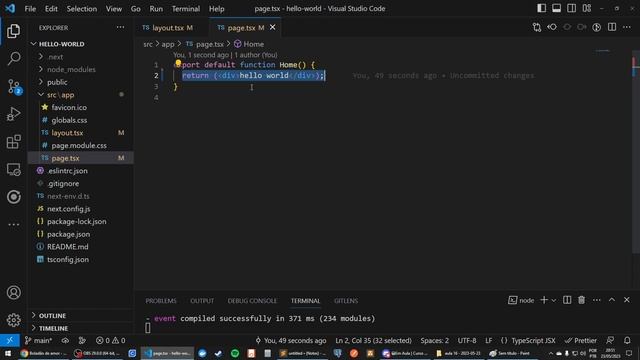640x360 pixels.
Task: Click main* branch in status bar
Action: 38,340
